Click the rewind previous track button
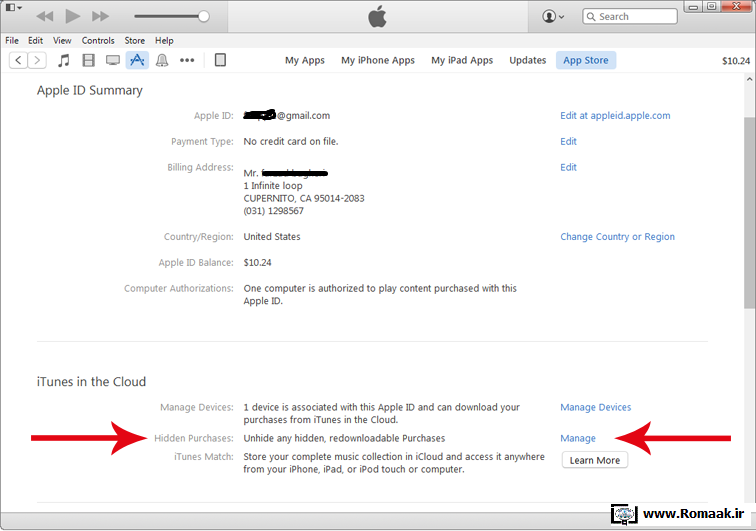 45,16
